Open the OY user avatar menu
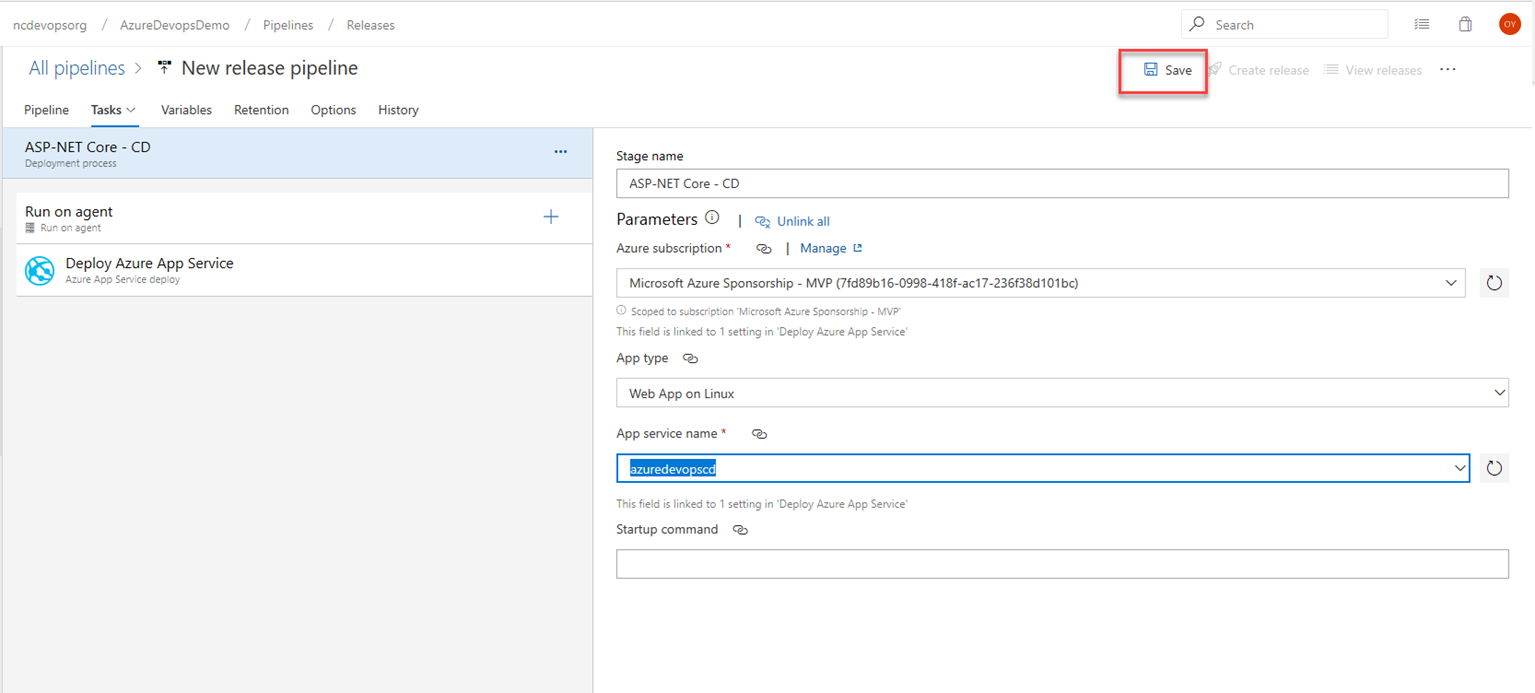Screen dimensions: 1535x693 pos(1509,25)
